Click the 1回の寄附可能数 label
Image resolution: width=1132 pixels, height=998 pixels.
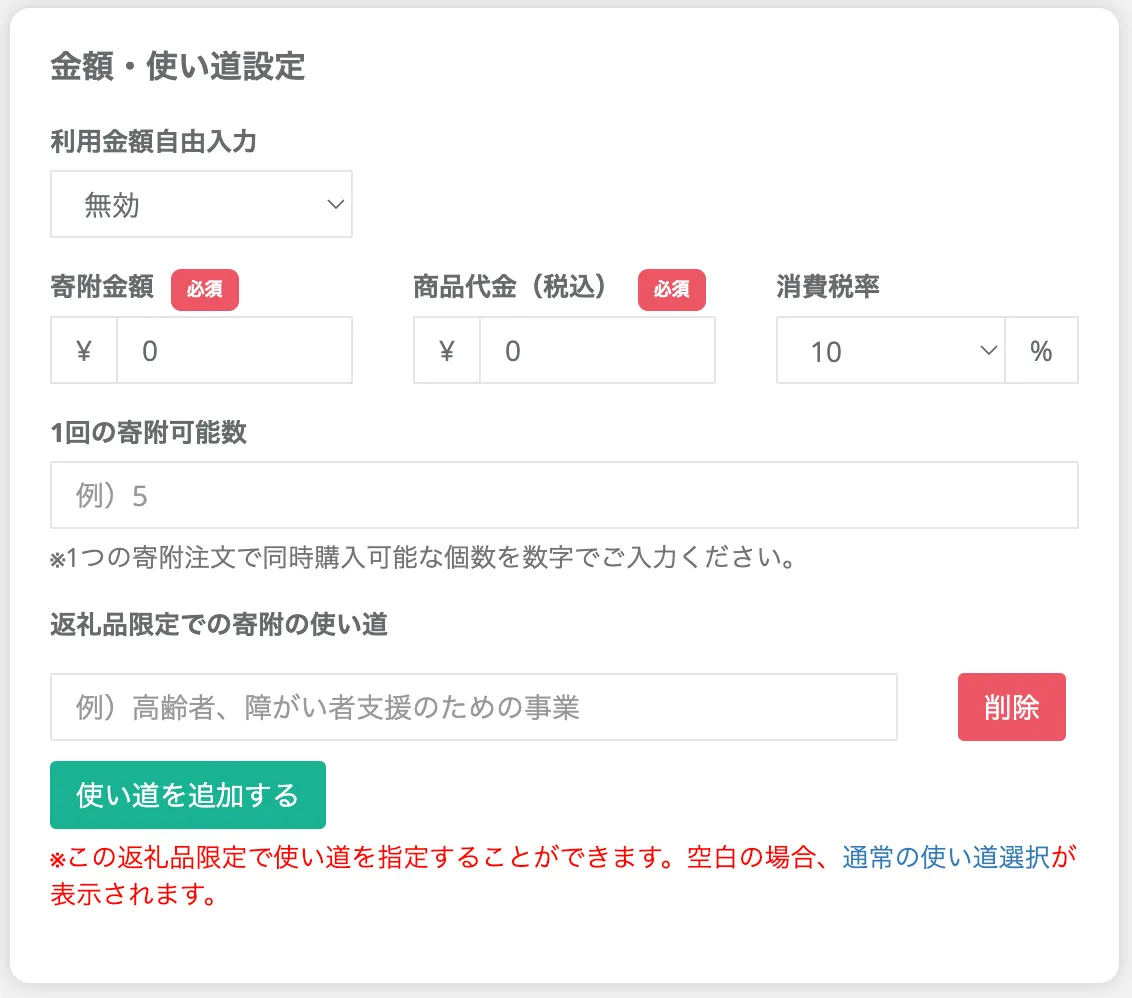(149, 433)
